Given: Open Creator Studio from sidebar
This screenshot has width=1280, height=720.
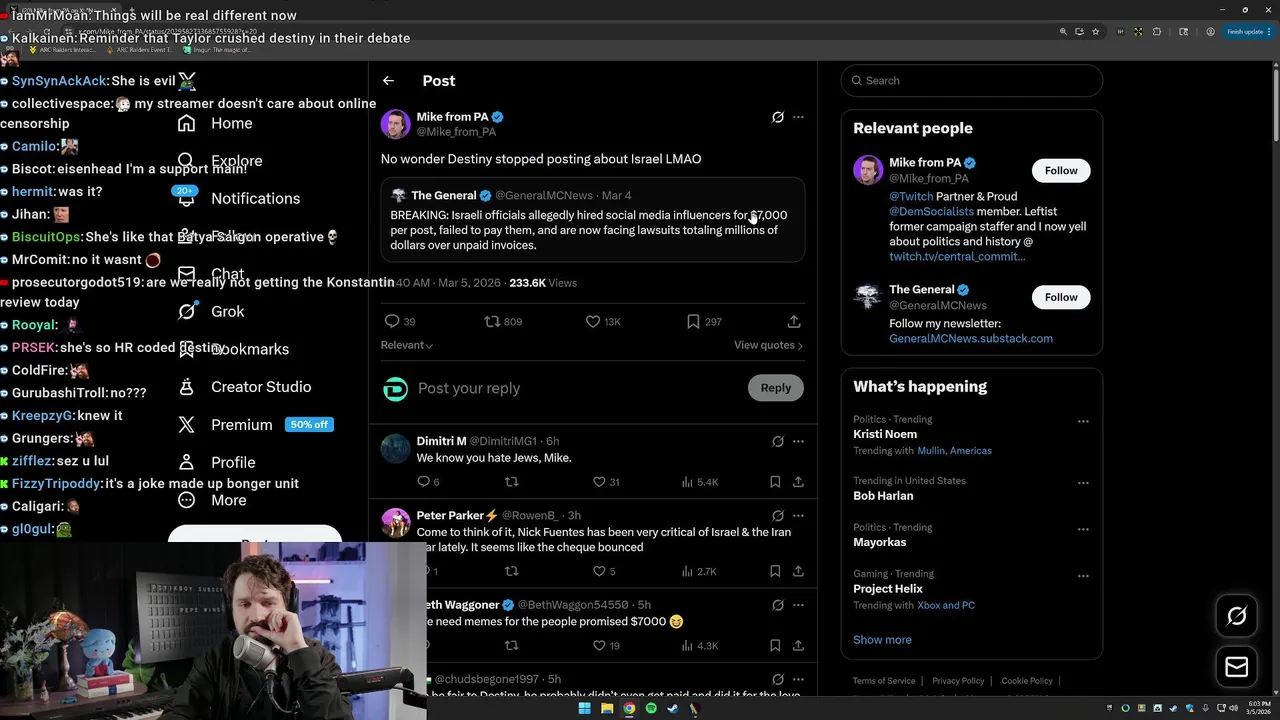Looking at the screenshot, I should tap(244, 387).
